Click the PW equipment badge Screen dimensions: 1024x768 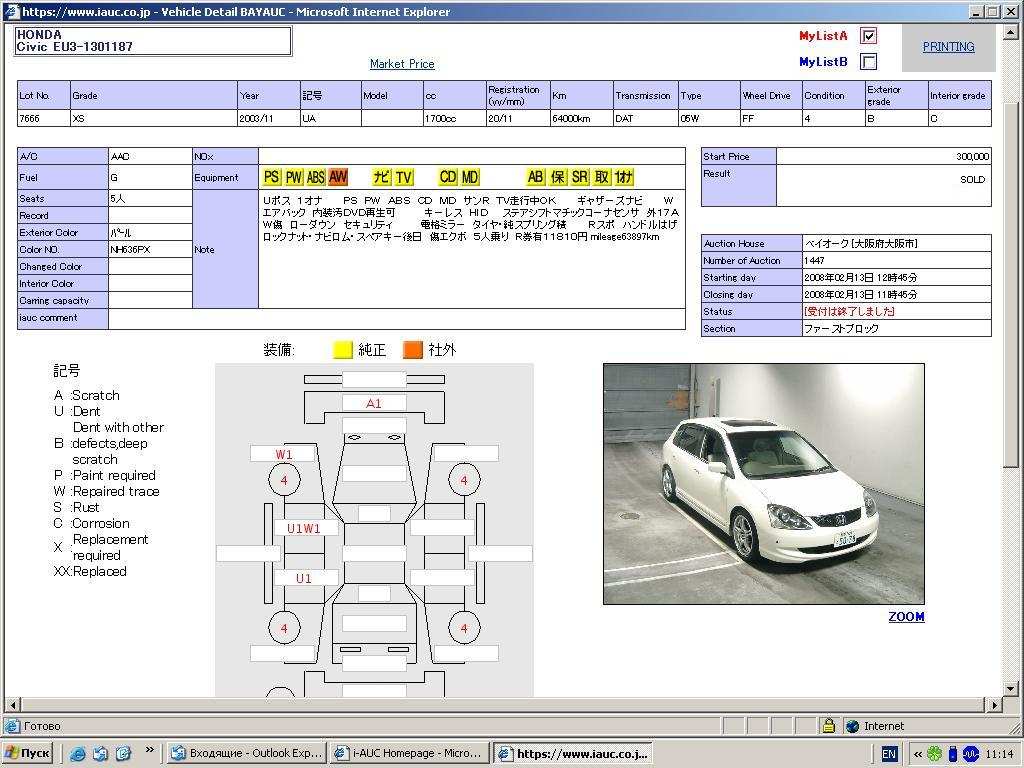click(294, 177)
